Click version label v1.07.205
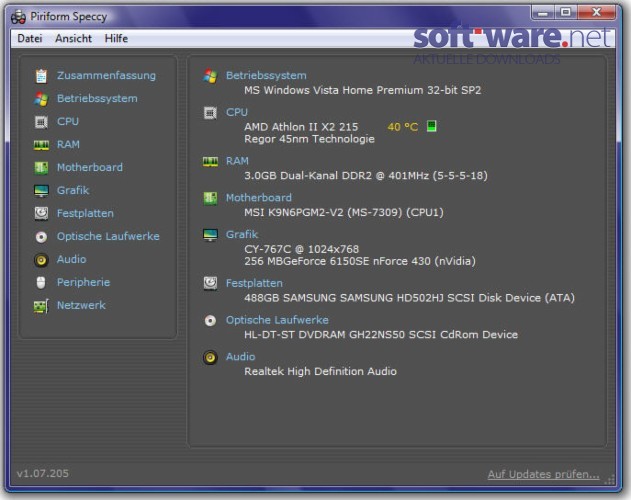This screenshot has height=500, width=631. coord(43,473)
